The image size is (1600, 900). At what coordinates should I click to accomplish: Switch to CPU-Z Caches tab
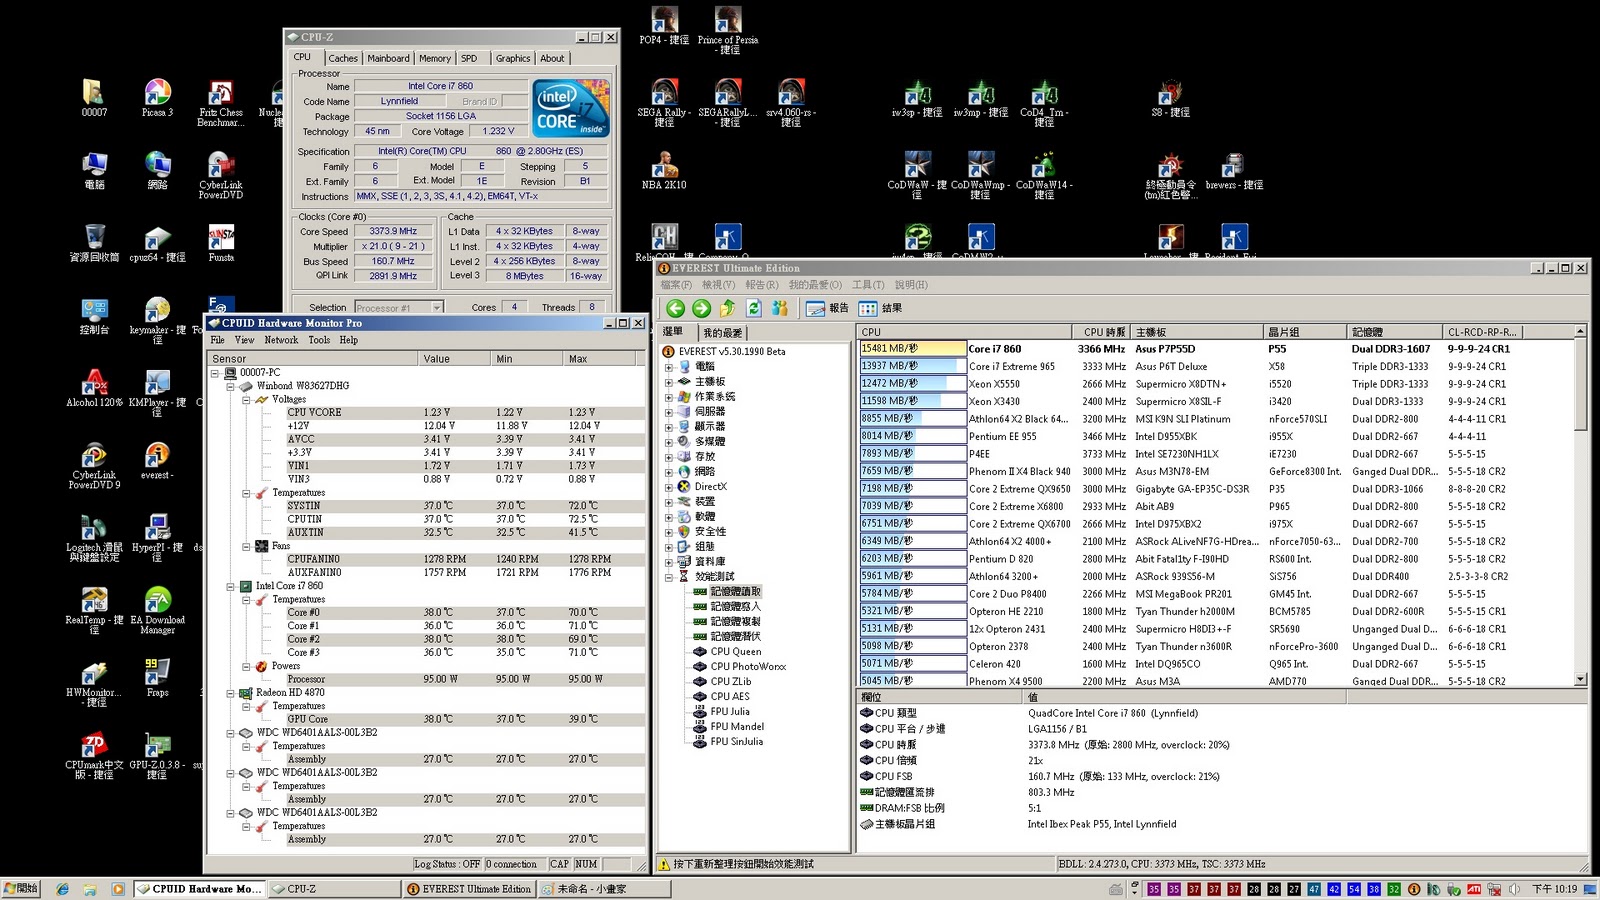click(x=343, y=59)
